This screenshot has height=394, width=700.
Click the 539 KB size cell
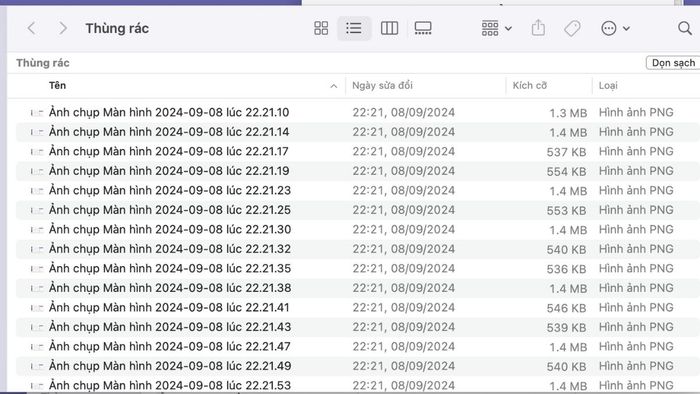[x=566, y=328]
